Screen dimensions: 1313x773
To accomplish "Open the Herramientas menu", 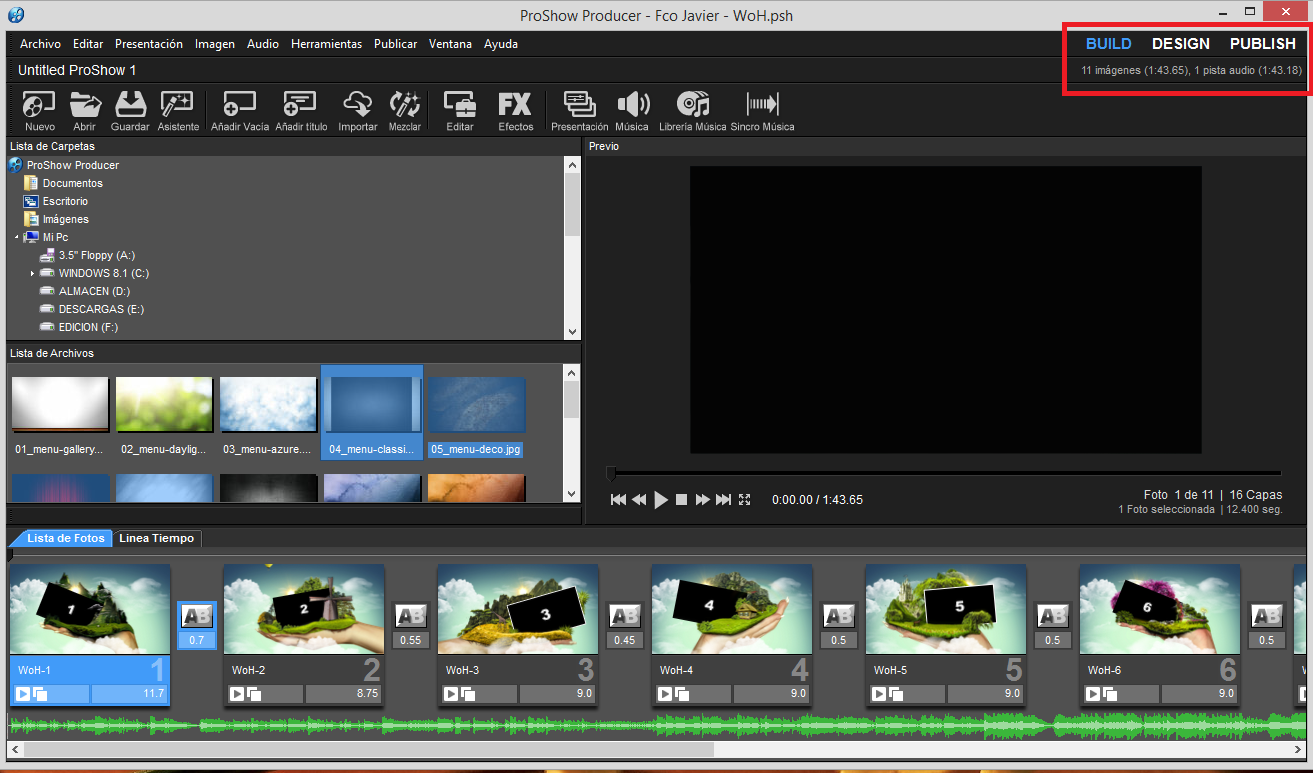I will click(x=327, y=44).
